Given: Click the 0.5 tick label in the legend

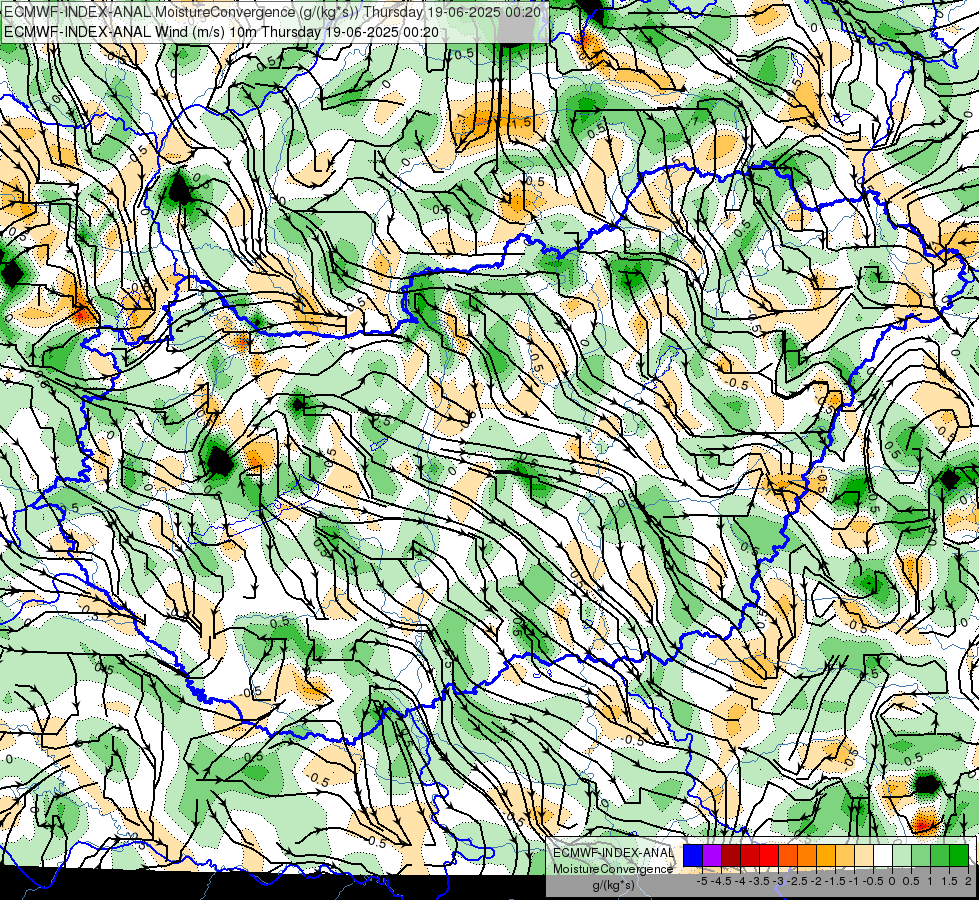Looking at the screenshot, I should (x=911, y=881).
